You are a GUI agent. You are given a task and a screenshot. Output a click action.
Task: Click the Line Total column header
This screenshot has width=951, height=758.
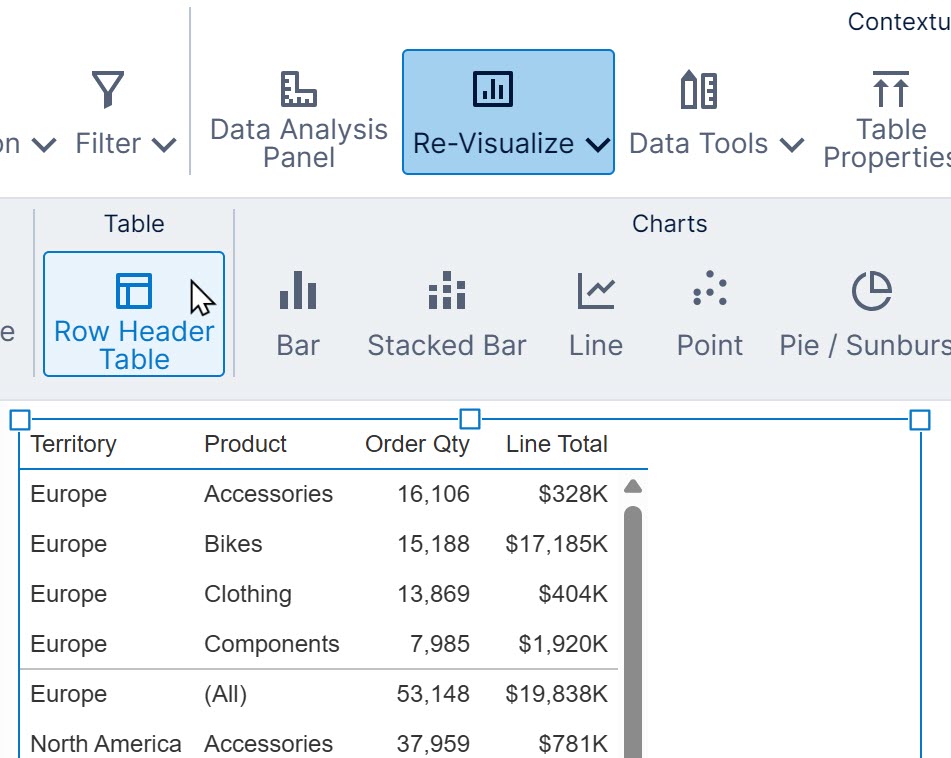[557, 444]
